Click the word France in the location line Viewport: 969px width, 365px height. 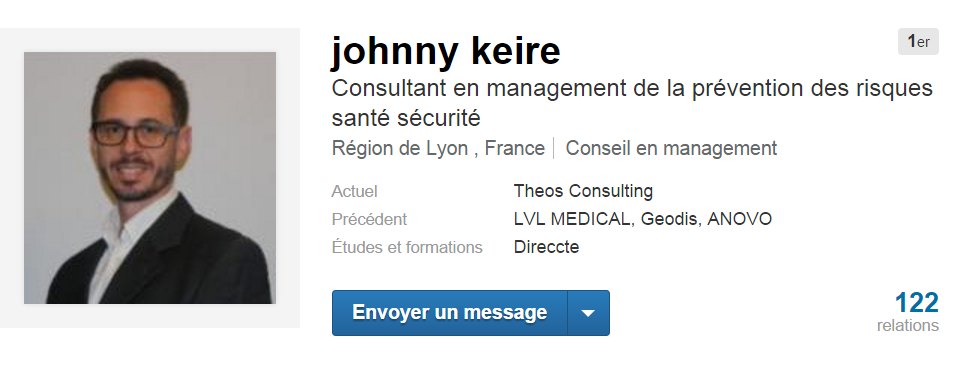515,149
